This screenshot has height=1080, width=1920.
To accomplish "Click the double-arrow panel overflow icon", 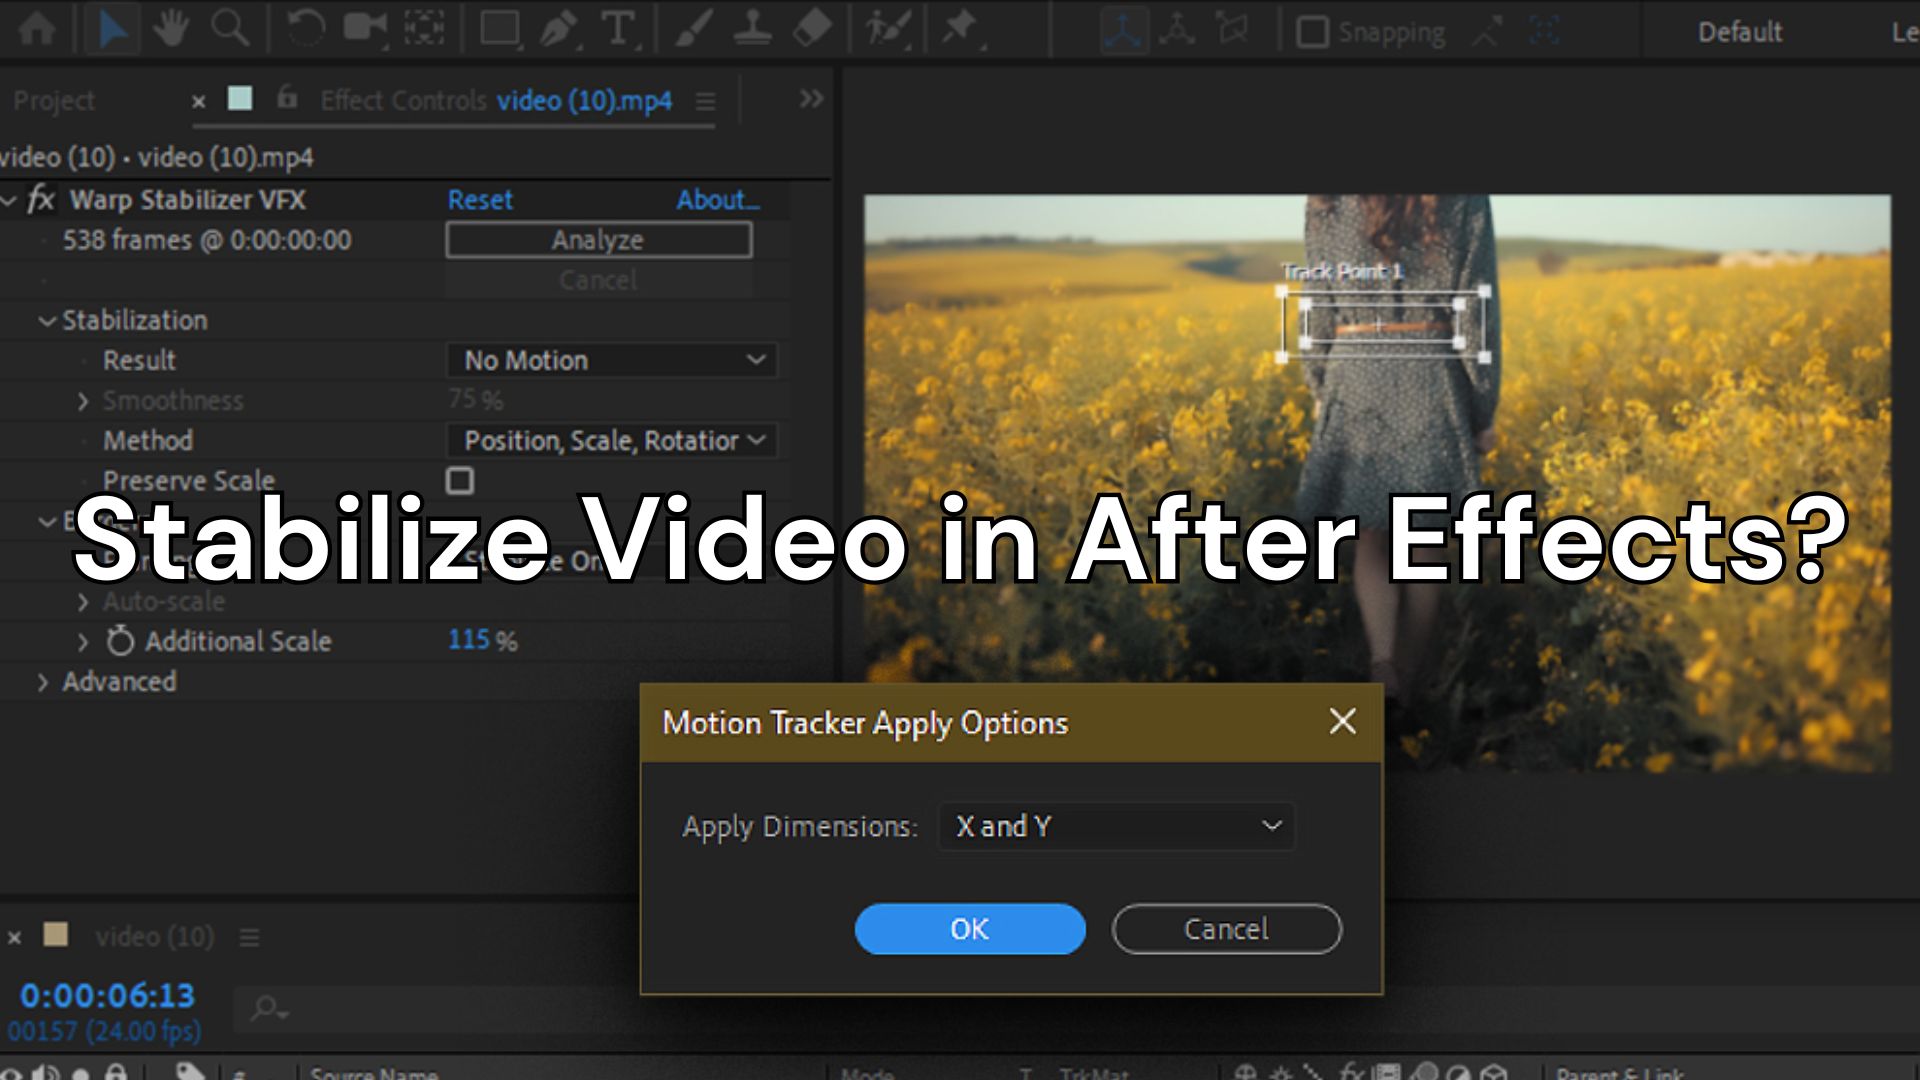I will tap(811, 99).
